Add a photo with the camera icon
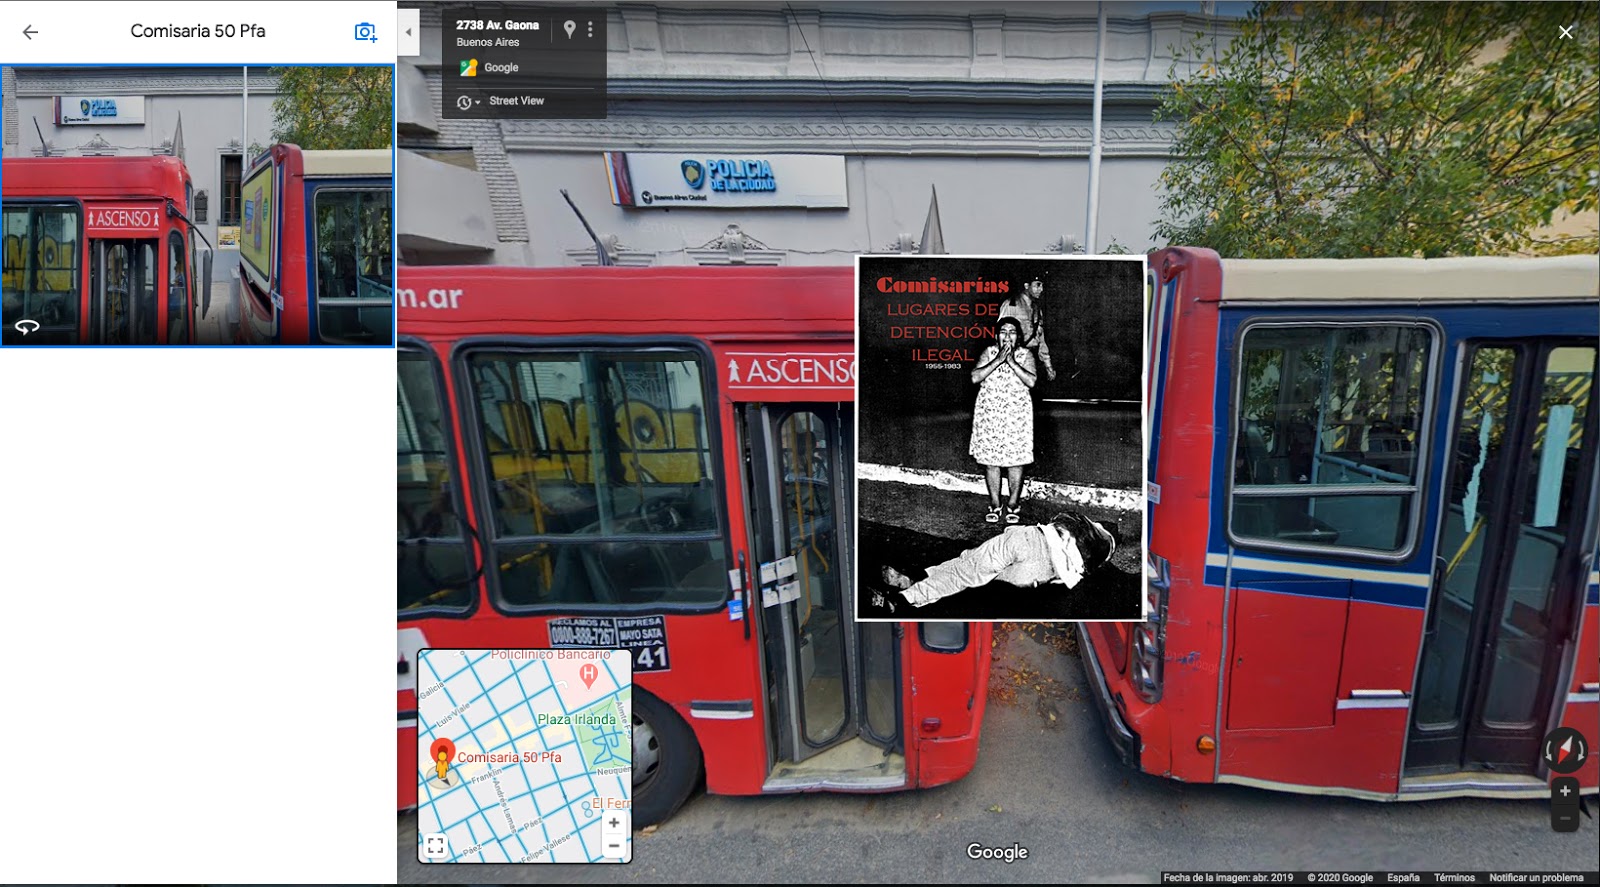 (366, 32)
